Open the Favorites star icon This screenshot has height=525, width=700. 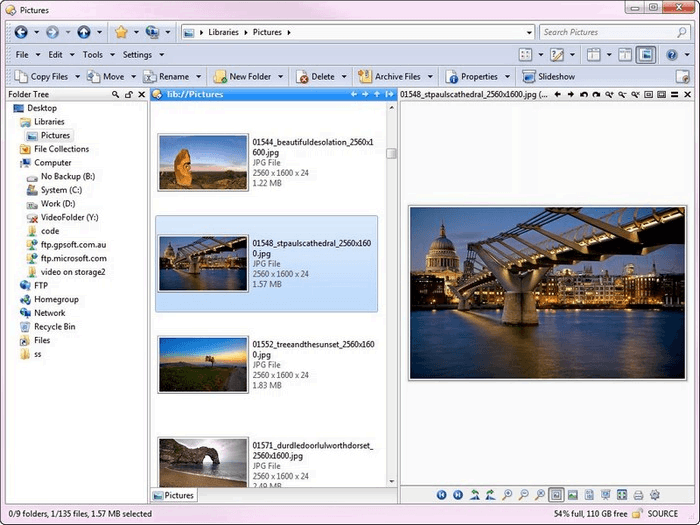[x=121, y=32]
